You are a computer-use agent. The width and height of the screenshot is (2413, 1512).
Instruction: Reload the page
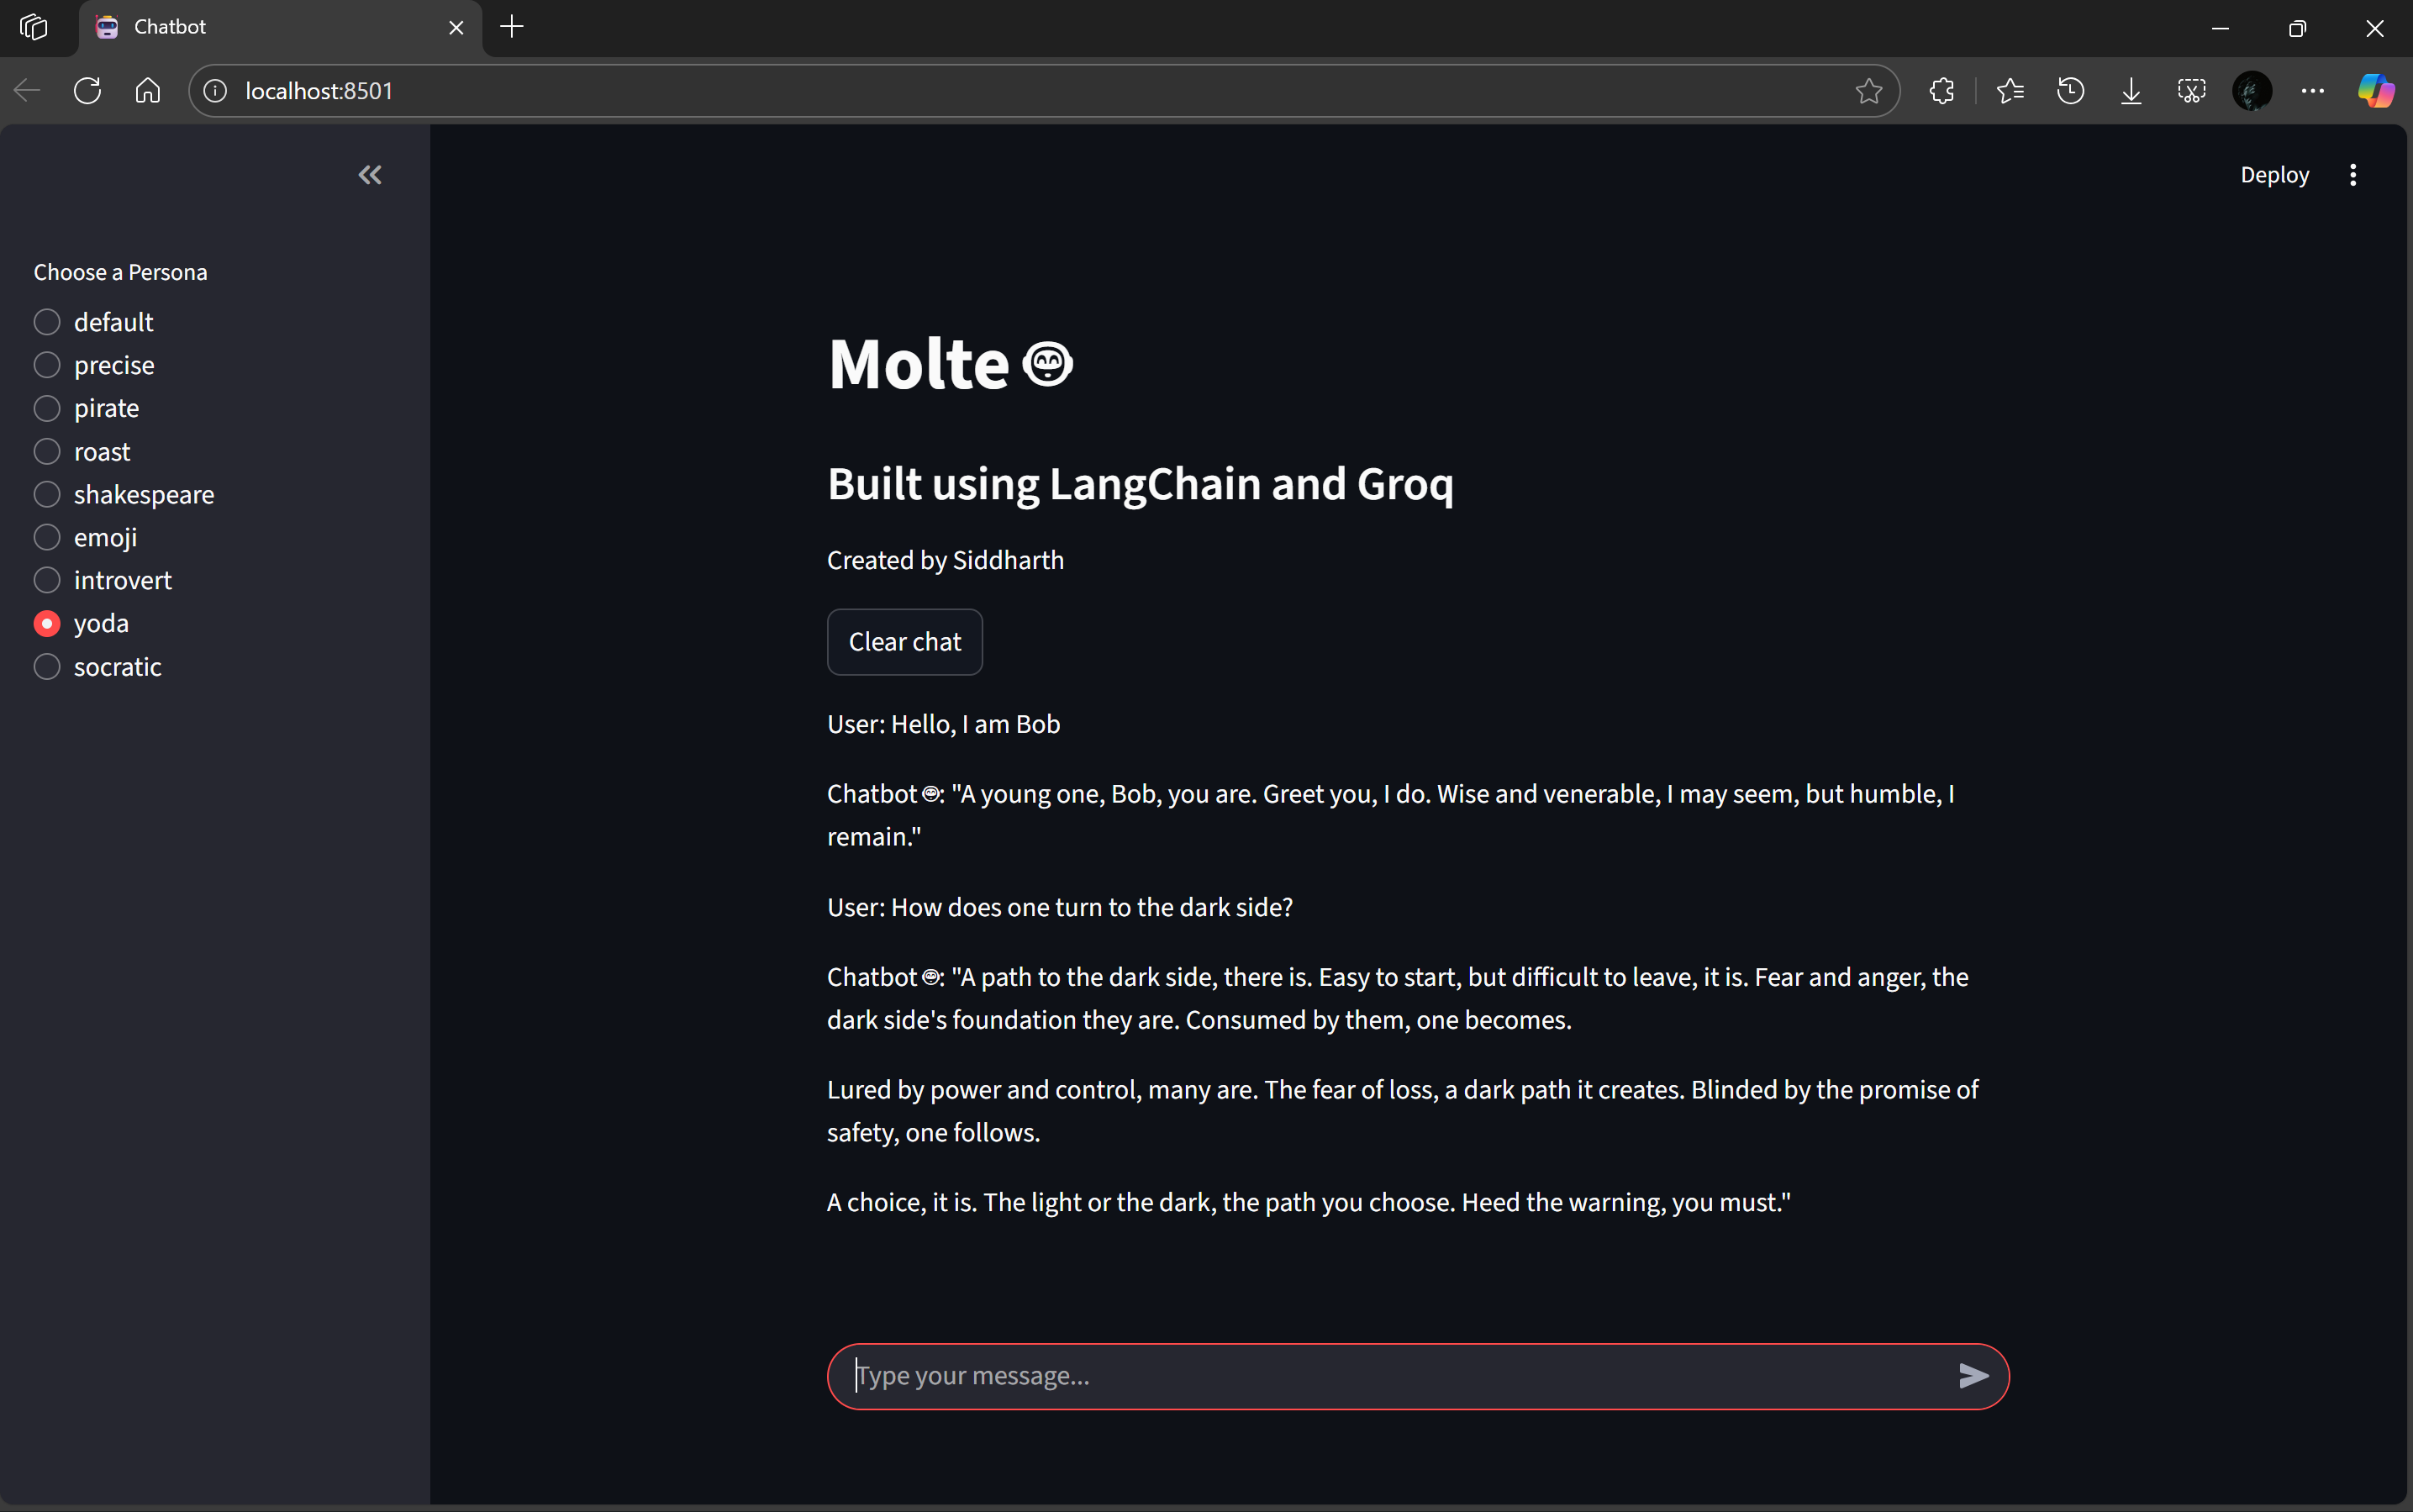[x=87, y=90]
